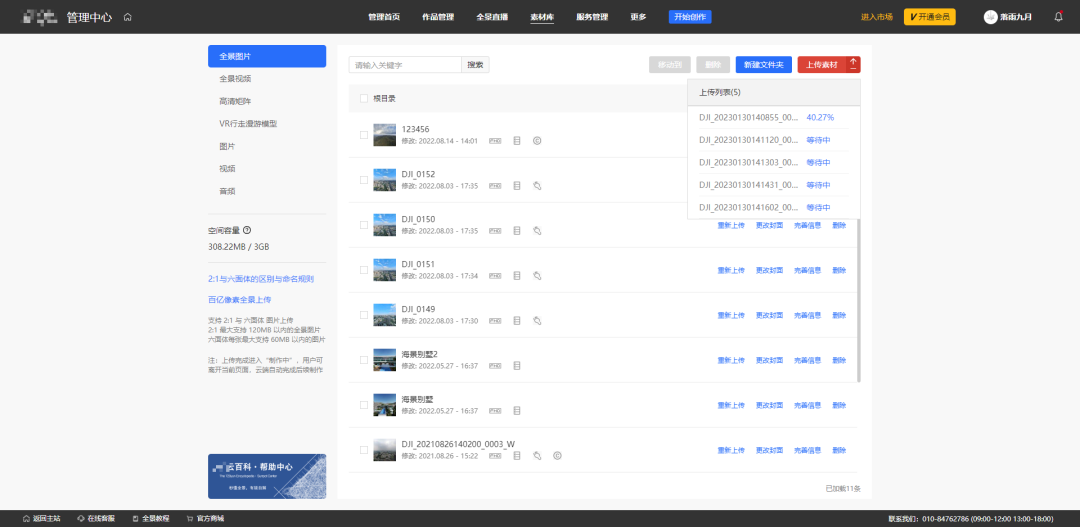Screen dimensions: 1080x527
Task: Click the copyright icon for DJI_20210826140200_0003_W
Action: [x=557, y=455]
